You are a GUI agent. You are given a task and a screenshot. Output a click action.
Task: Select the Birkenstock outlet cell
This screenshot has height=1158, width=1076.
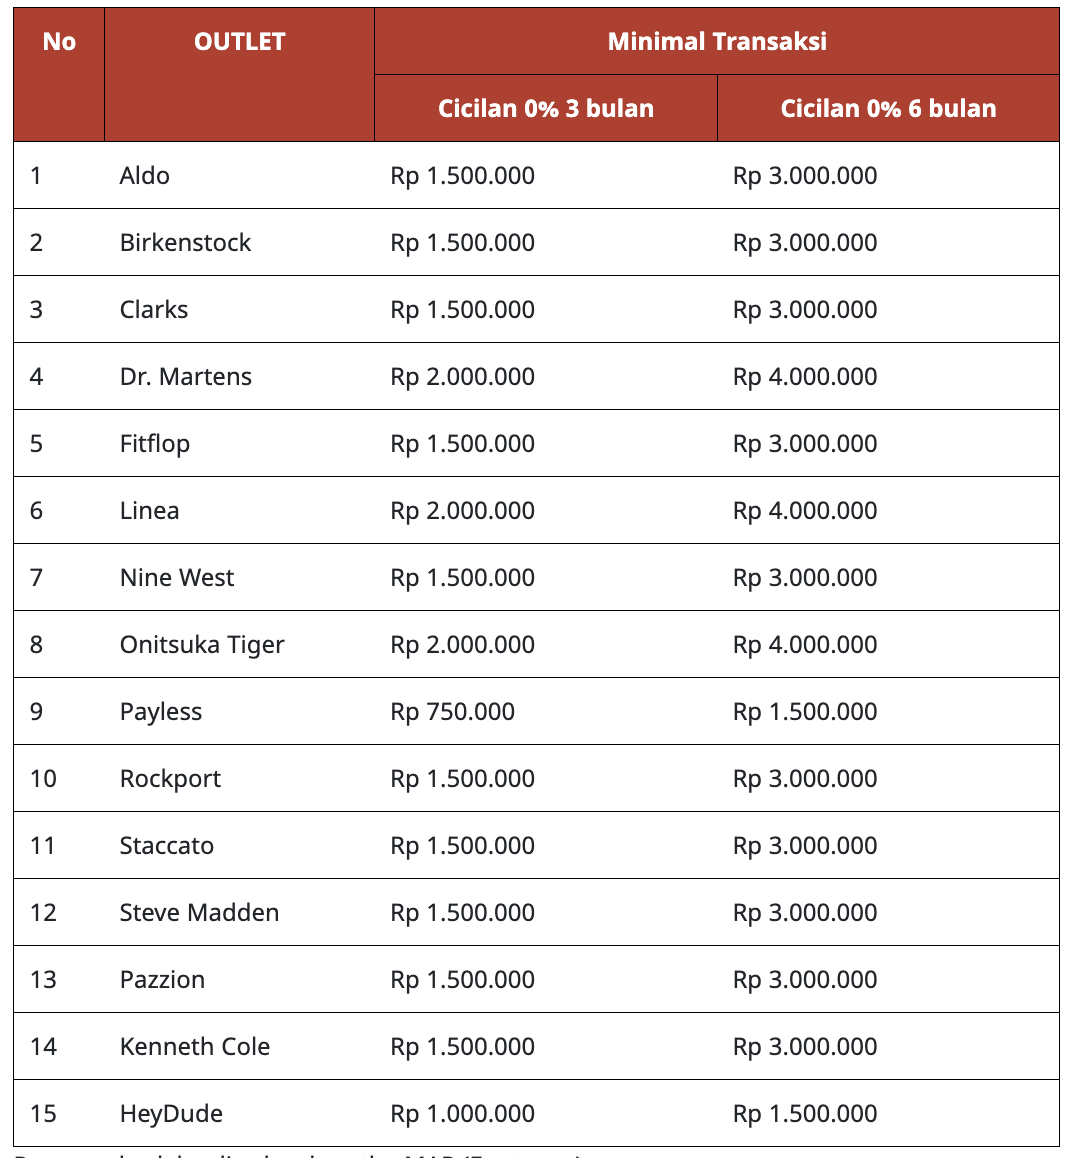click(x=185, y=243)
